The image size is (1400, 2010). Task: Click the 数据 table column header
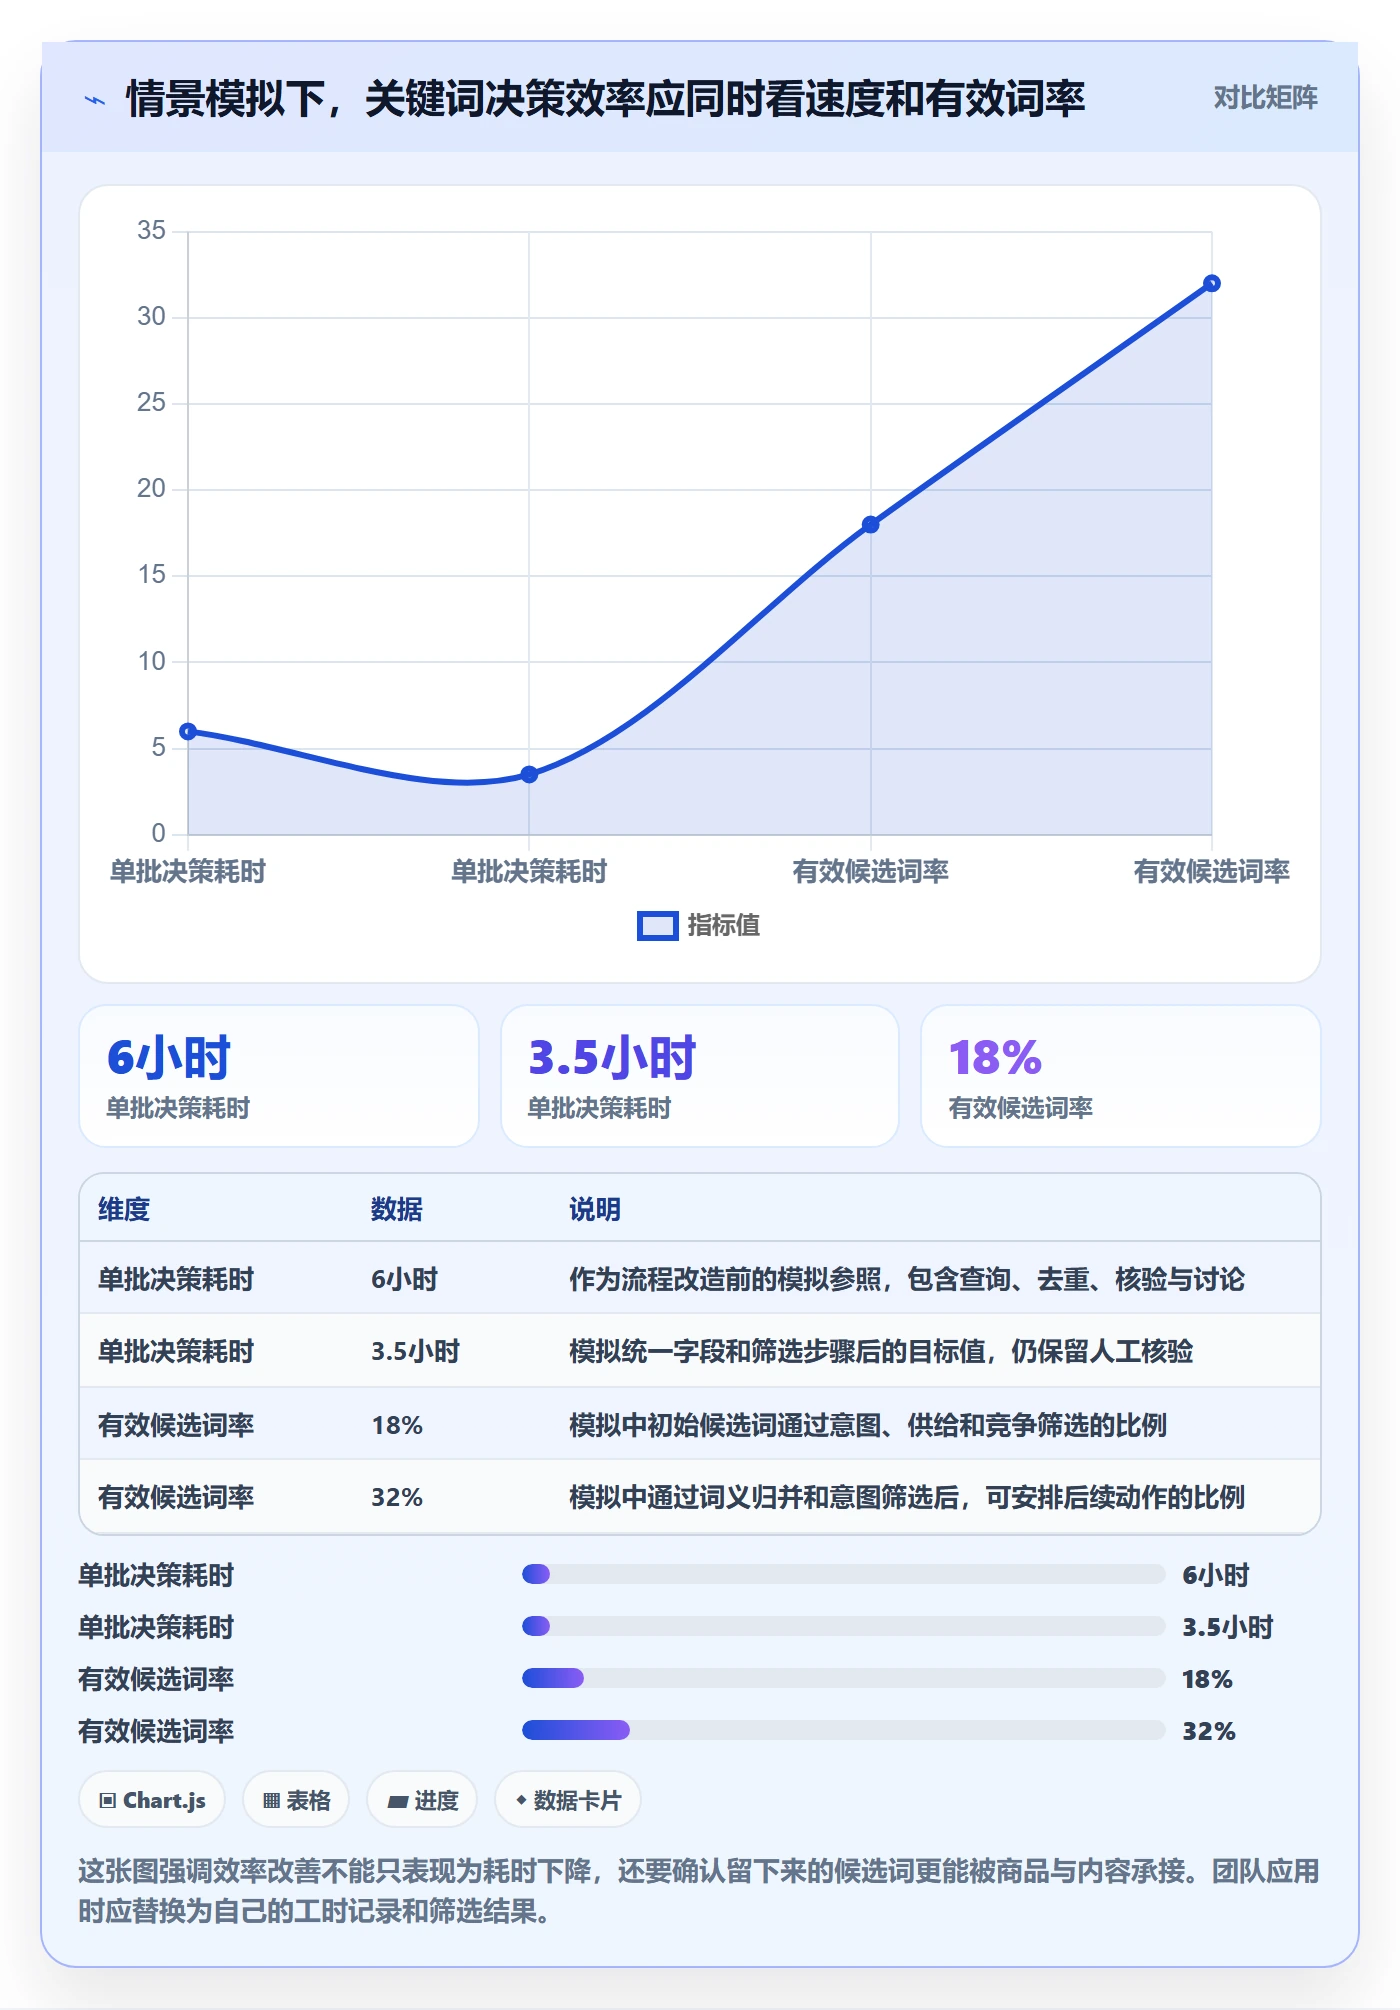pos(397,1210)
